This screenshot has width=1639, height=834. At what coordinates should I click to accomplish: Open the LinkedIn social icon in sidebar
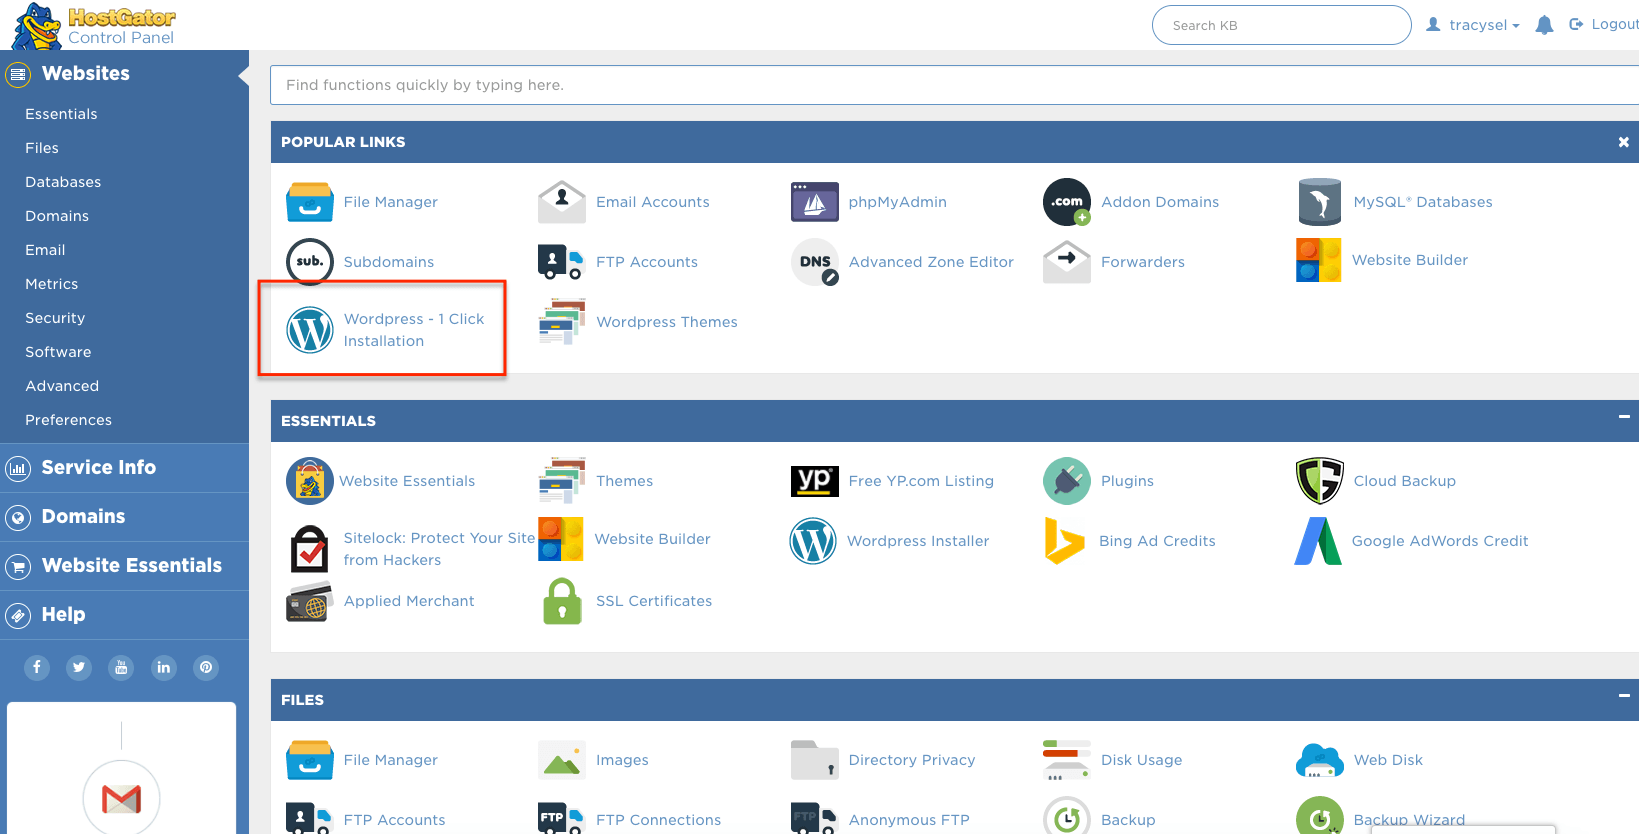164,667
